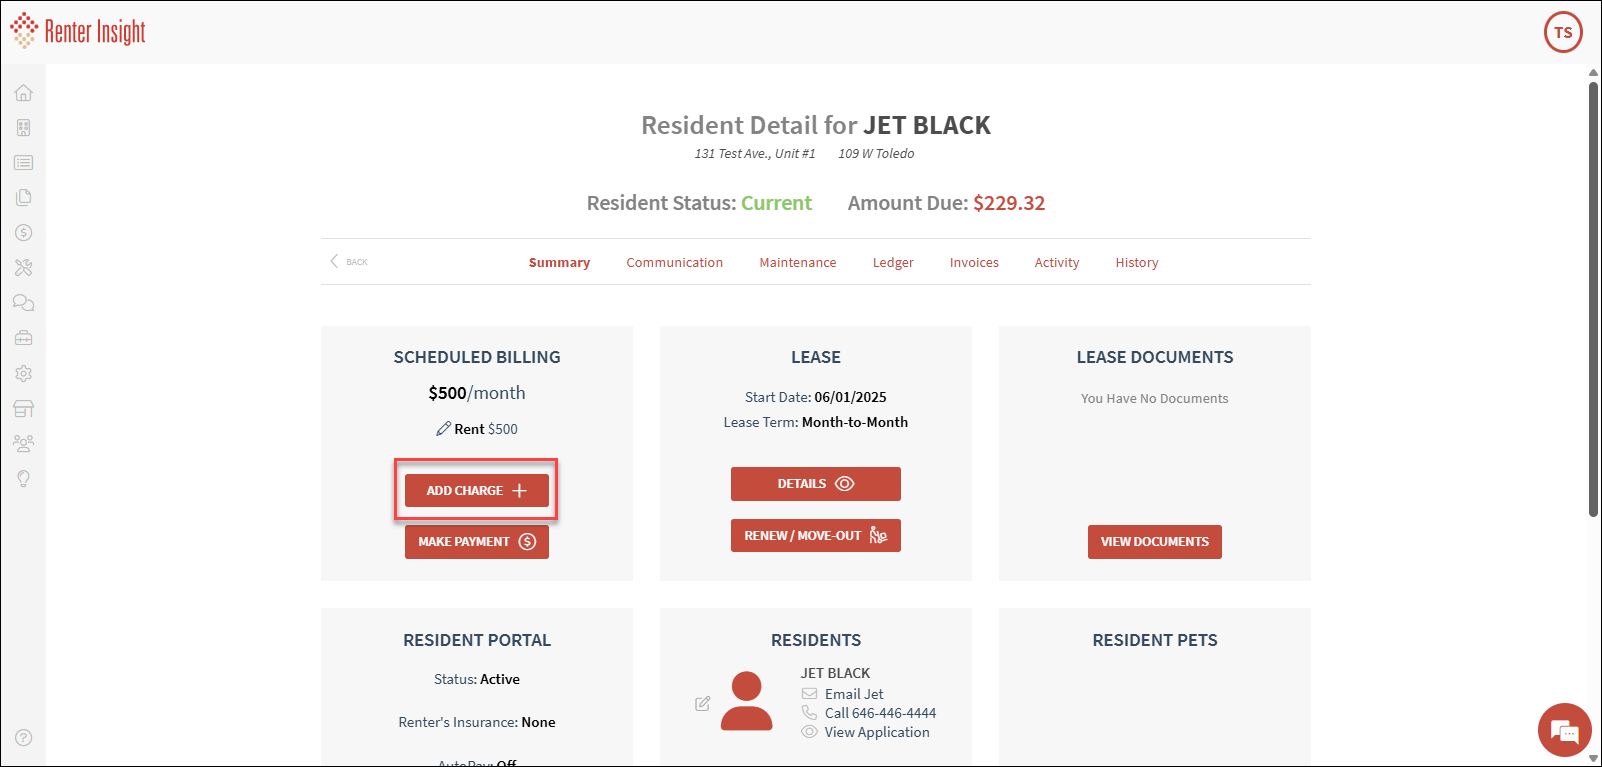
Task: Open the gear settings icon in sidebar
Action: click(x=24, y=373)
